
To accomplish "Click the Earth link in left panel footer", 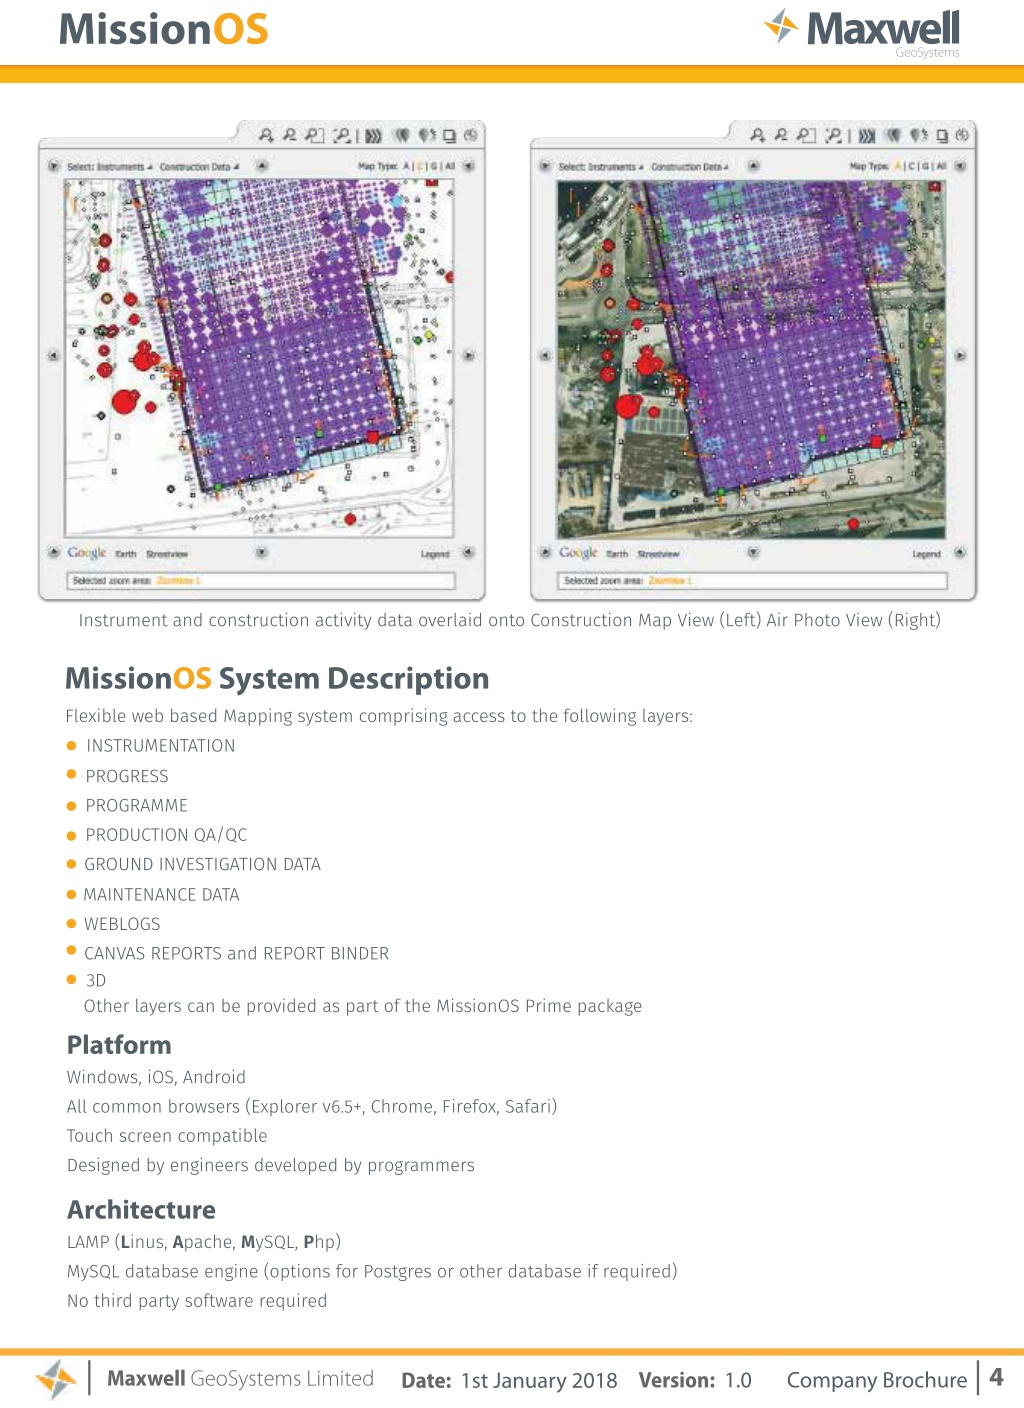I will pyautogui.click(x=126, y=554).
